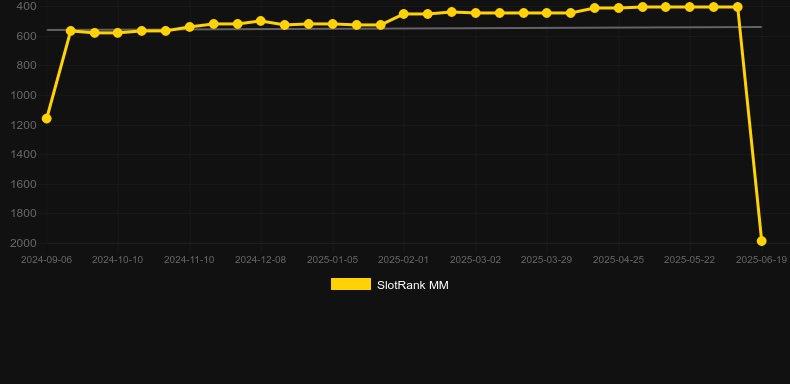Toggle the SlotRank MM legend label
Image resolution: width=790 pixels, height=384 pixels.
point(413,285)
